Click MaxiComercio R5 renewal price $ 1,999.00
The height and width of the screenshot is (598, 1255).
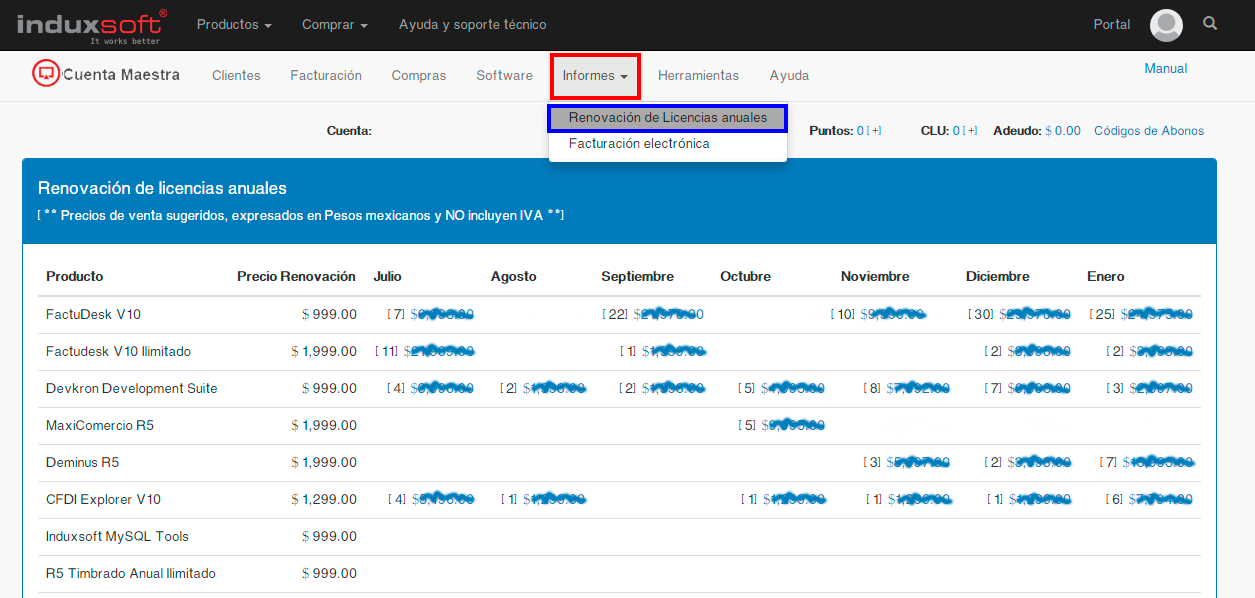324,426
